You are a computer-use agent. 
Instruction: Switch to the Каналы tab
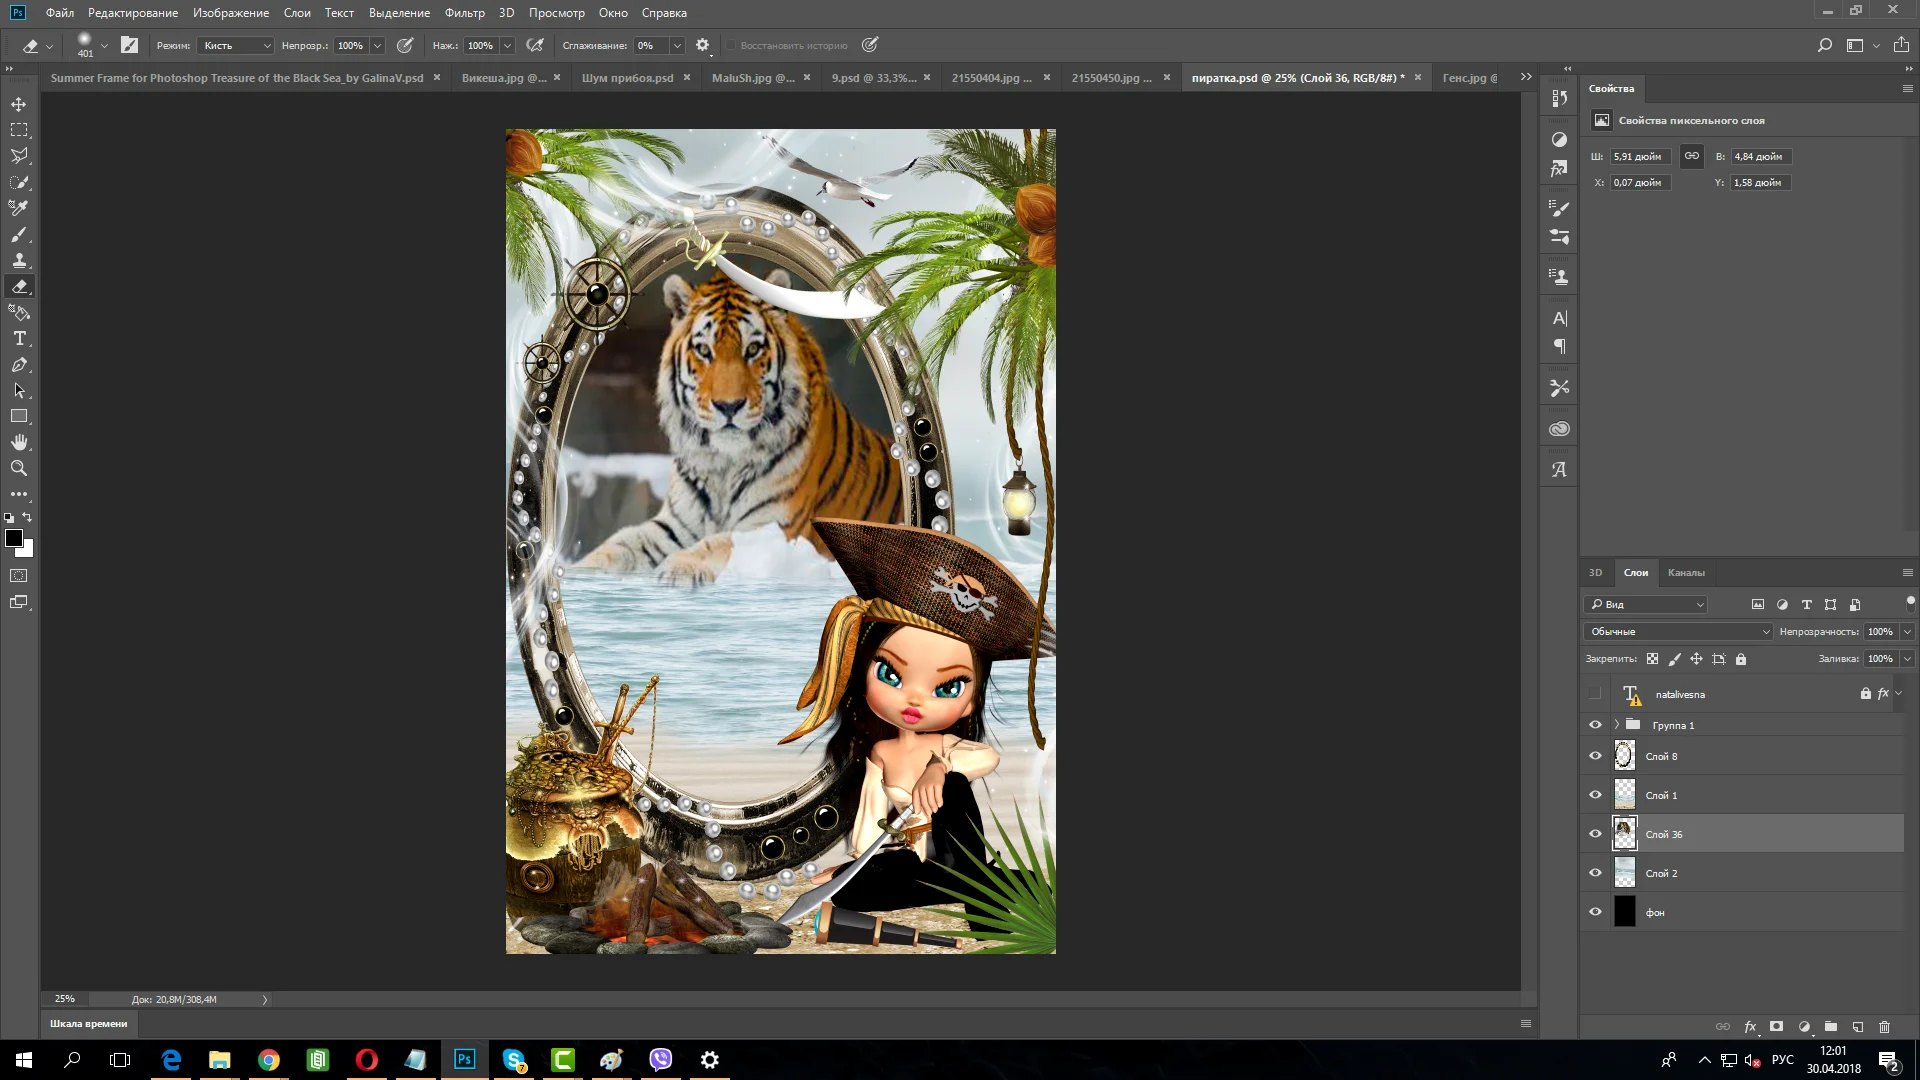coord(1685,573)
